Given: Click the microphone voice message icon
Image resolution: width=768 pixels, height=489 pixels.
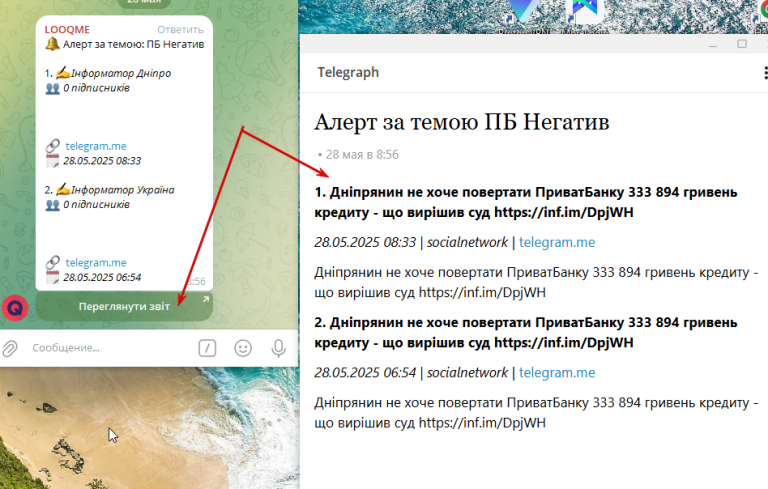Looking at the screenshot, I should pyautogui.click(x=278, y=348).
